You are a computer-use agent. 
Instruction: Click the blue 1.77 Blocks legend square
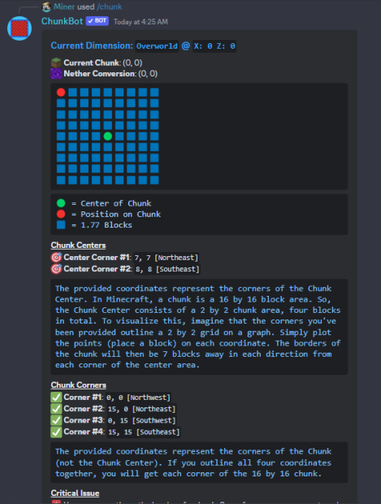click(x=61, y=225)
